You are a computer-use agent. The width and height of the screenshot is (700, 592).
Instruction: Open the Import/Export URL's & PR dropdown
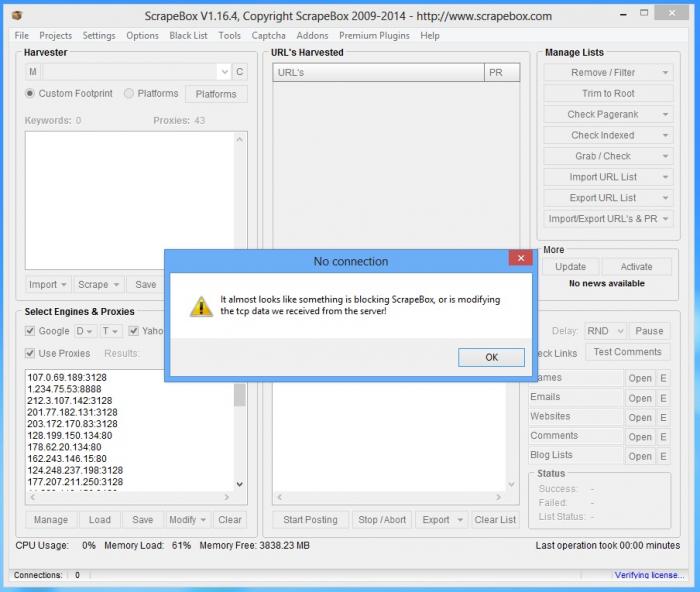click(x=608, y=219)
